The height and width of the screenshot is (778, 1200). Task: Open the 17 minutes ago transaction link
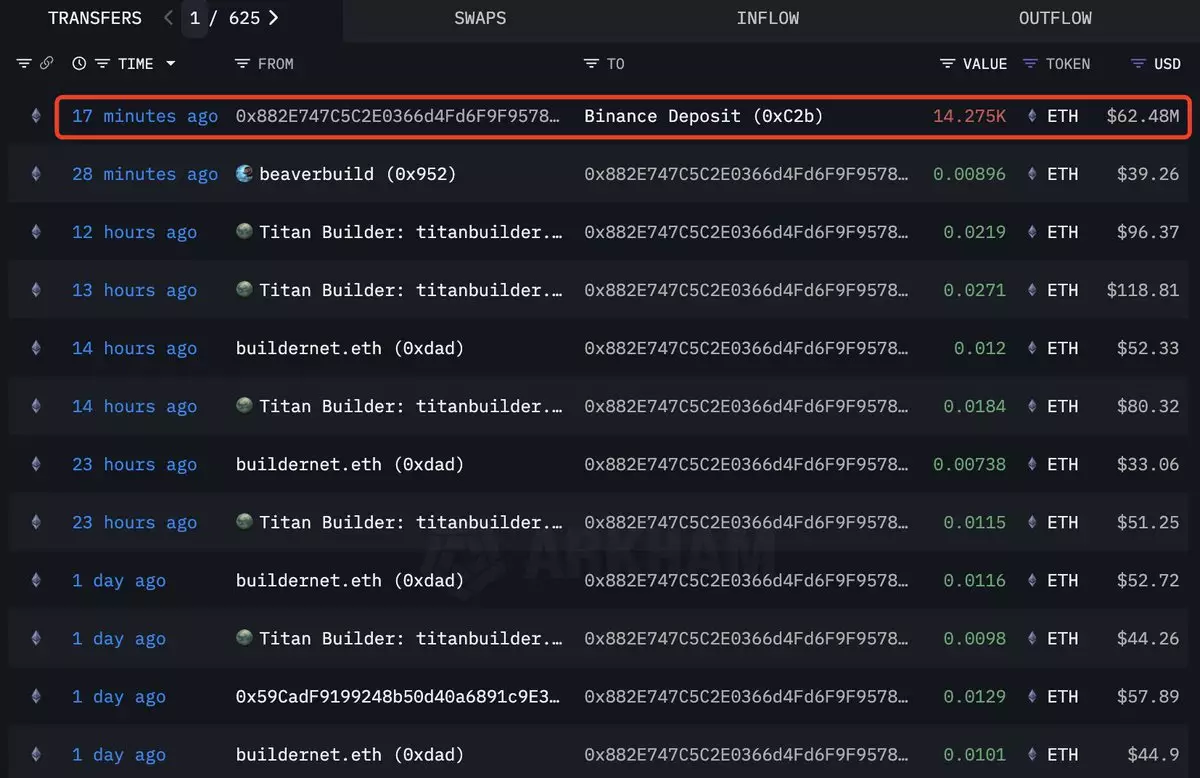(144, 116)
